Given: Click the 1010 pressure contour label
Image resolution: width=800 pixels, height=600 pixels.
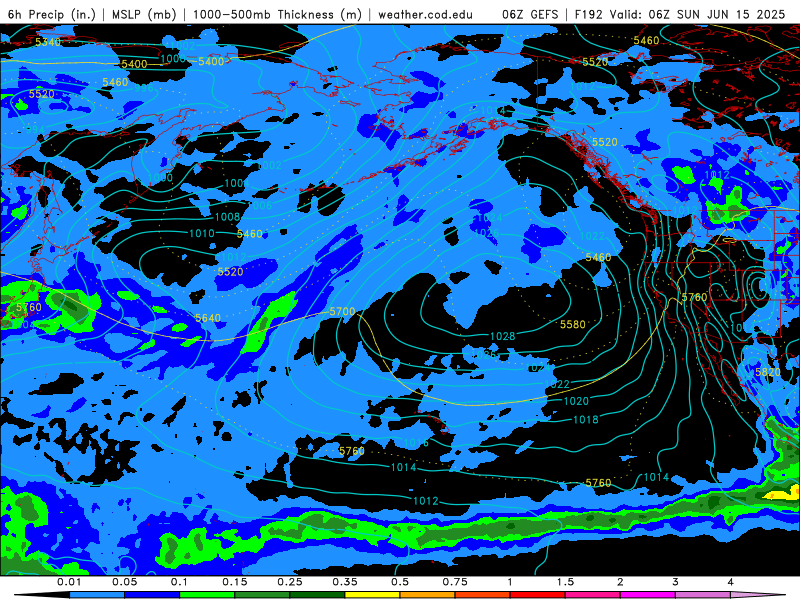Looking at the screenshot, I should click(202, 233).
